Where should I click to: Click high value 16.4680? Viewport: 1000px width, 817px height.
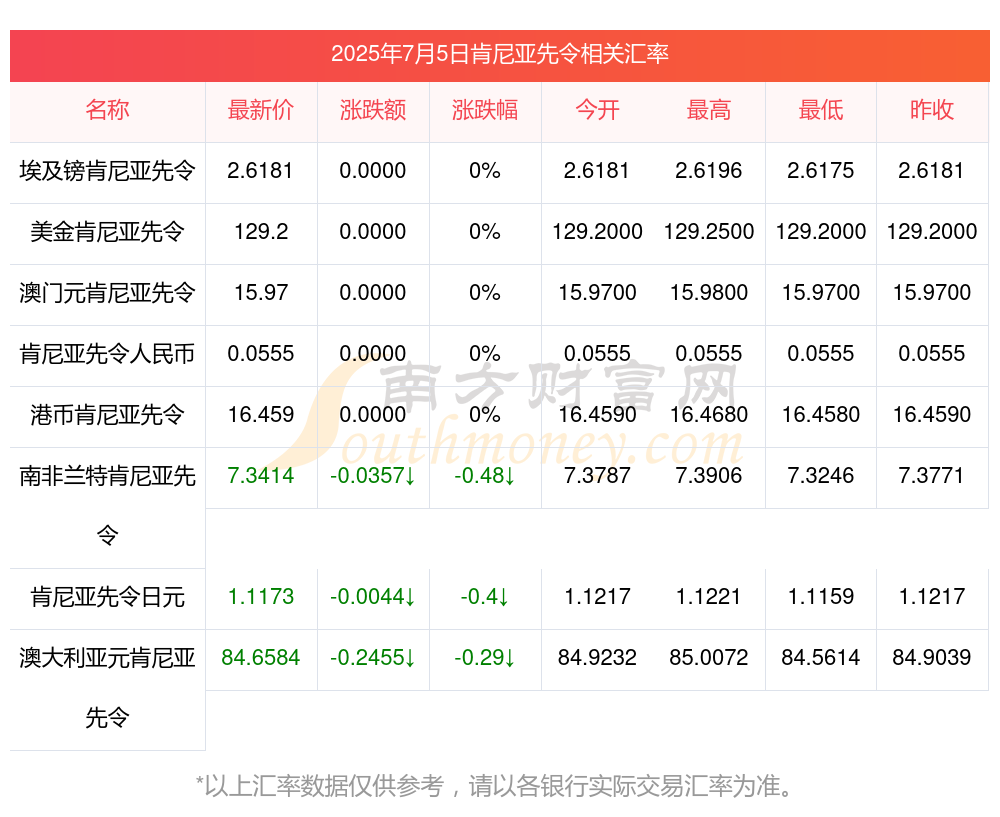[709, 415]
